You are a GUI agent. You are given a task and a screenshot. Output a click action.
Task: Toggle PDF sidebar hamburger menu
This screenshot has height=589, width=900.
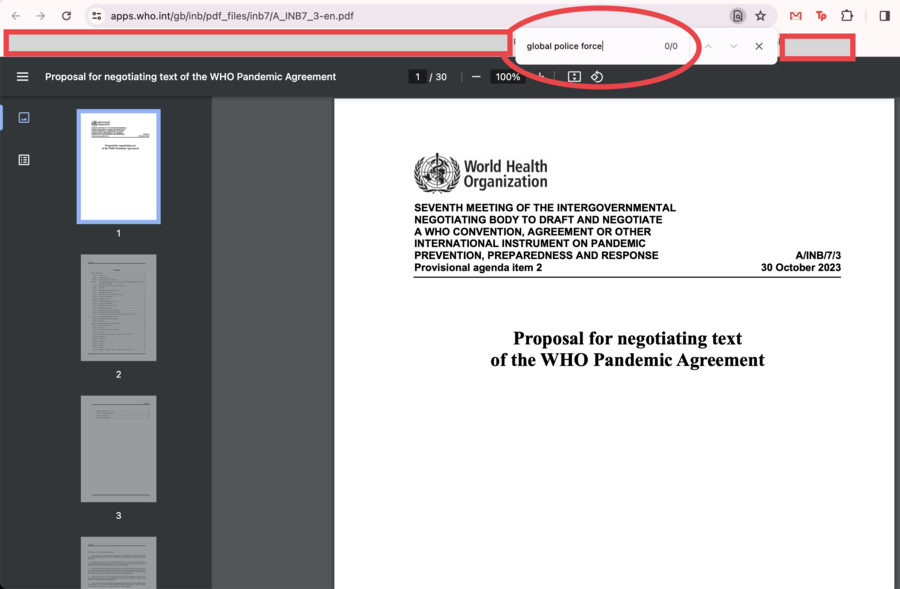(22, 76)
